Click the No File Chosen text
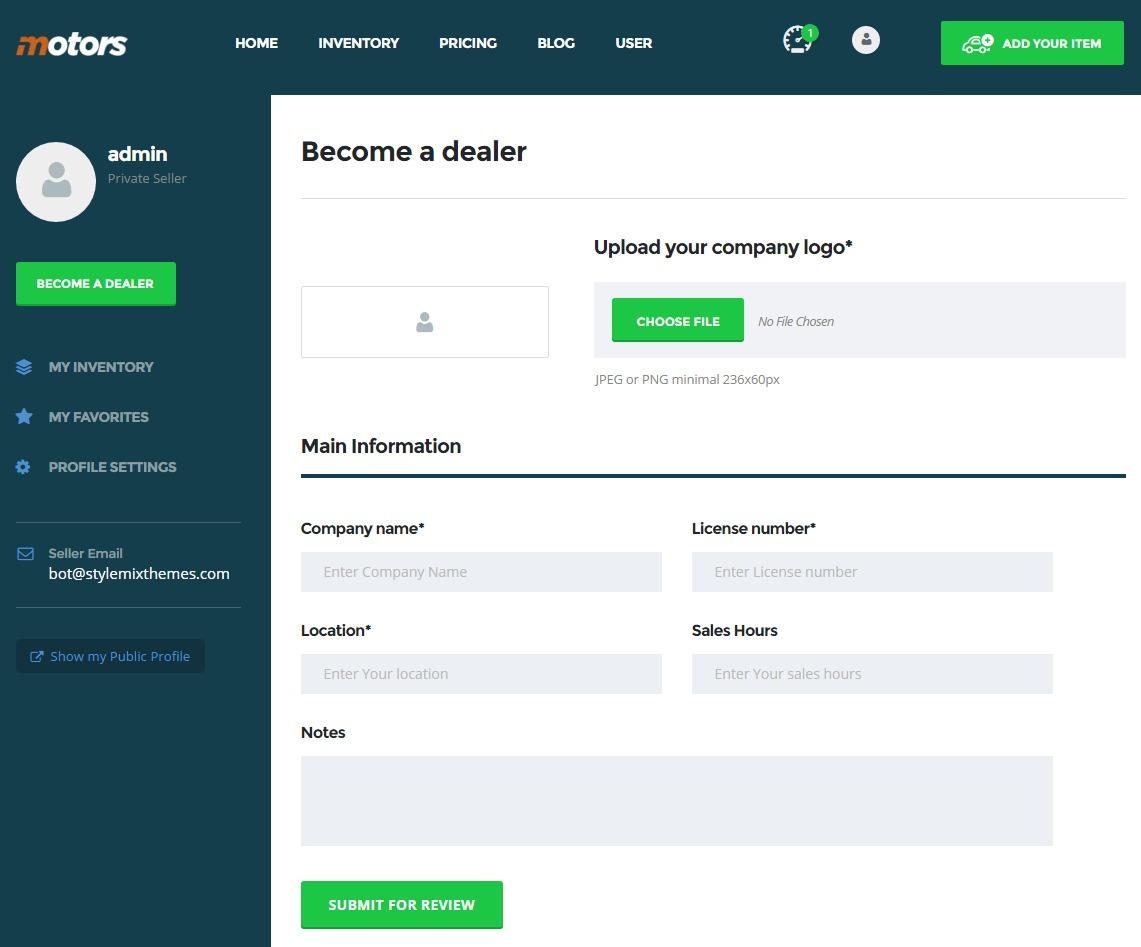 (796, 321)
